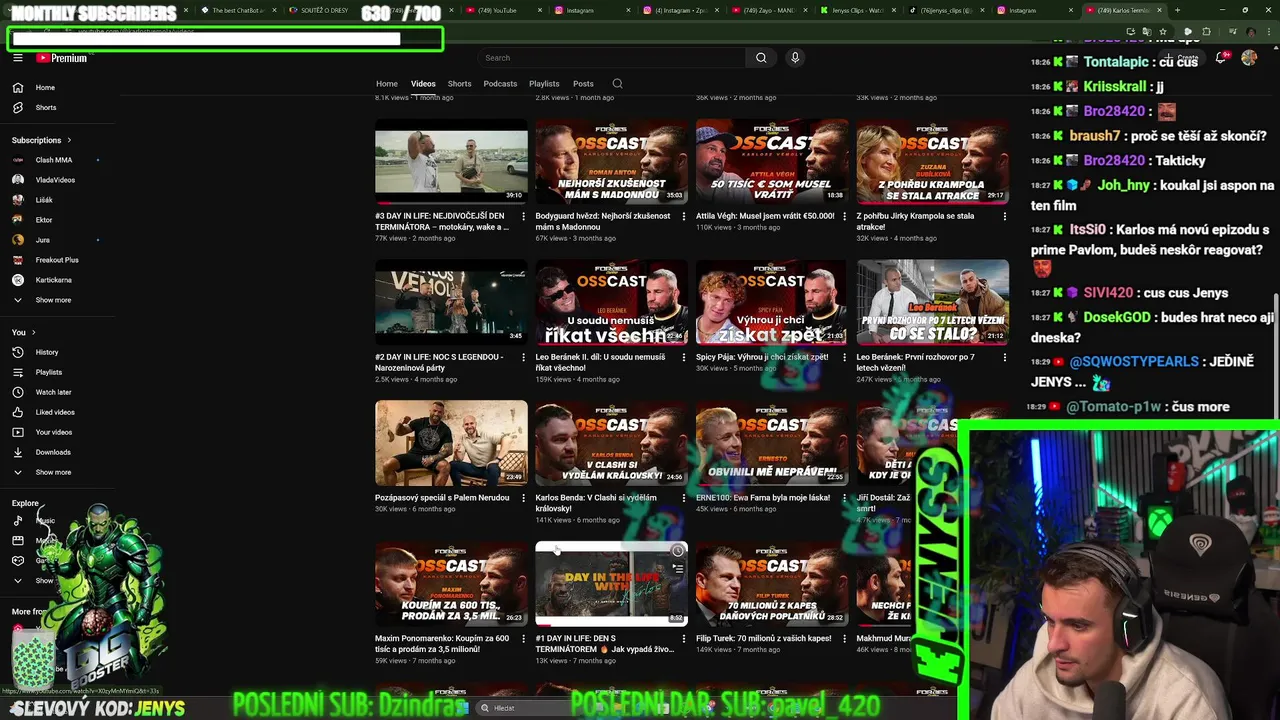Switch to 'Jenyss Clips' browser tab
Screen dimensions: 1280x720
(858, 10)
